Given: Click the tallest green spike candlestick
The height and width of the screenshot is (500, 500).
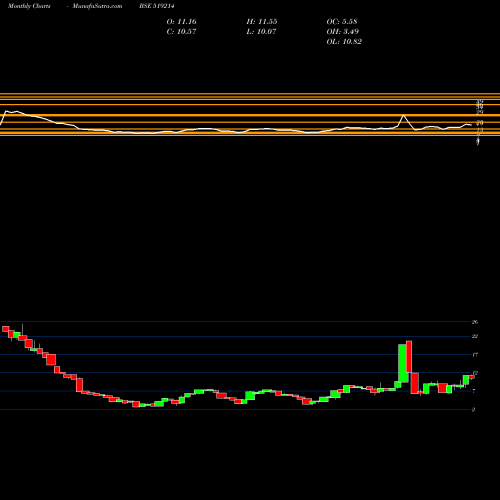Looking at the screenshot, I should point(403,363).
